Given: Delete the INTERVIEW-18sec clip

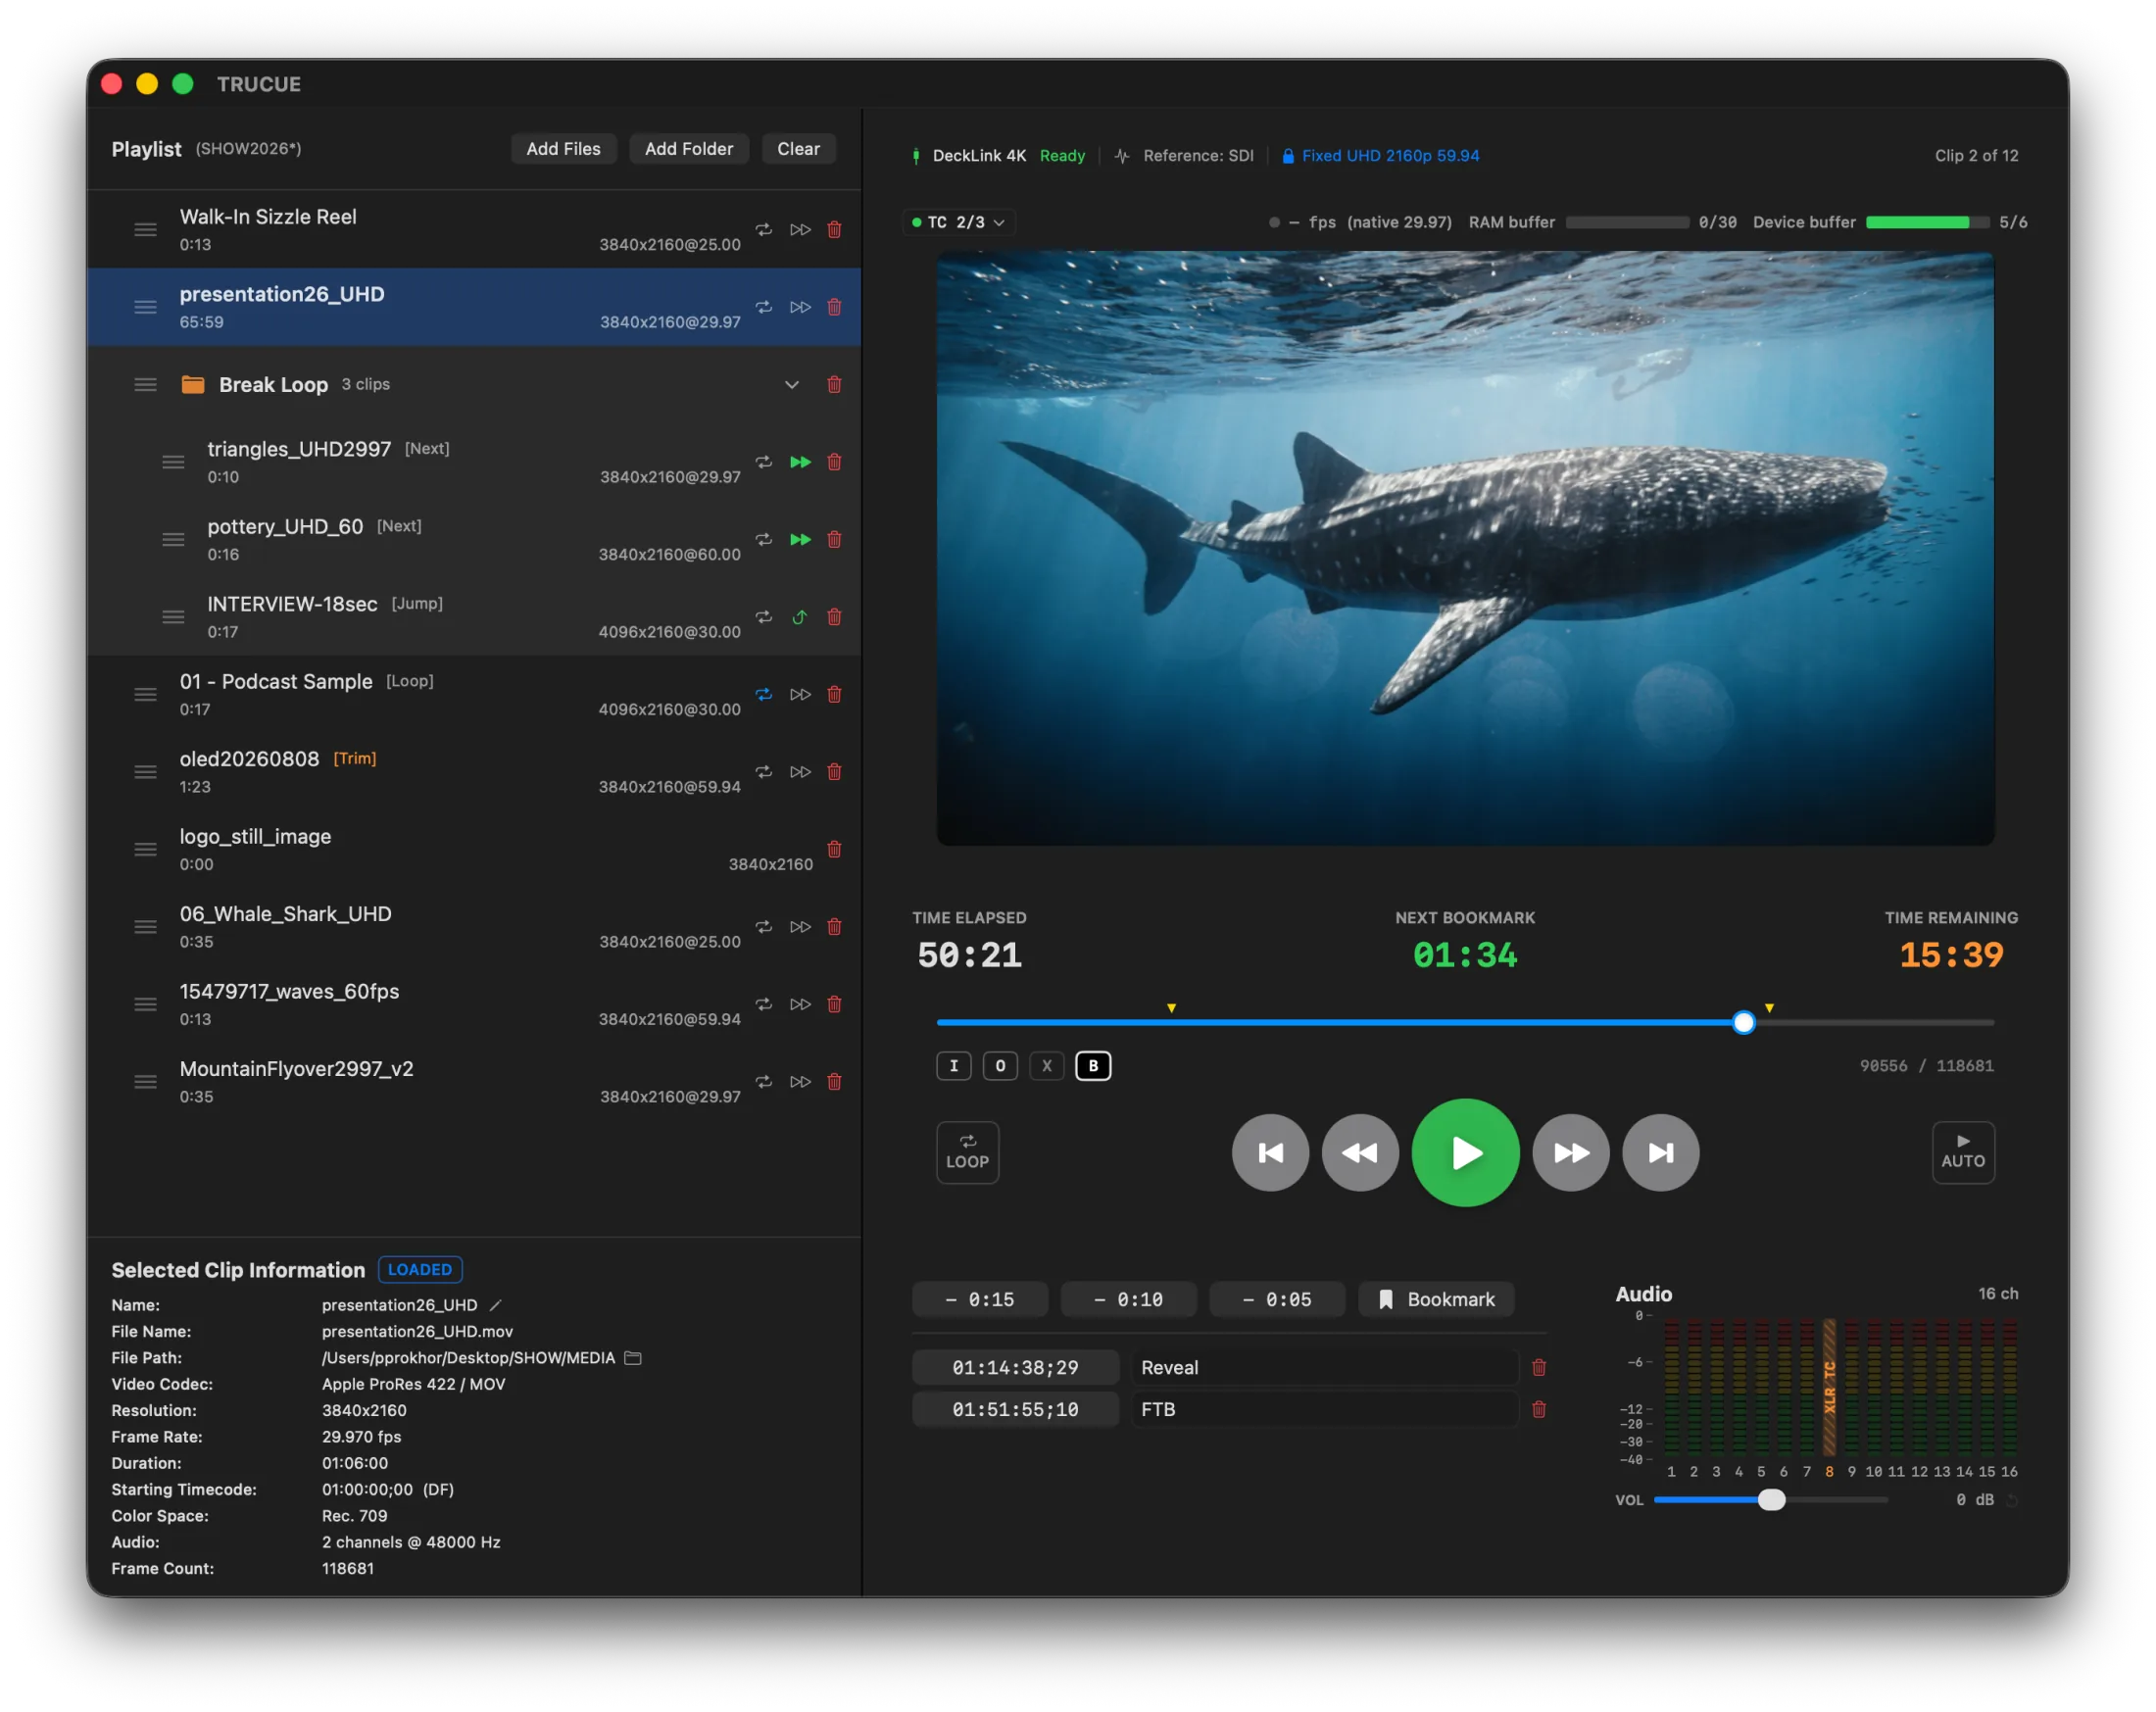Looking at the screenshot, I should tap(834, 617).
